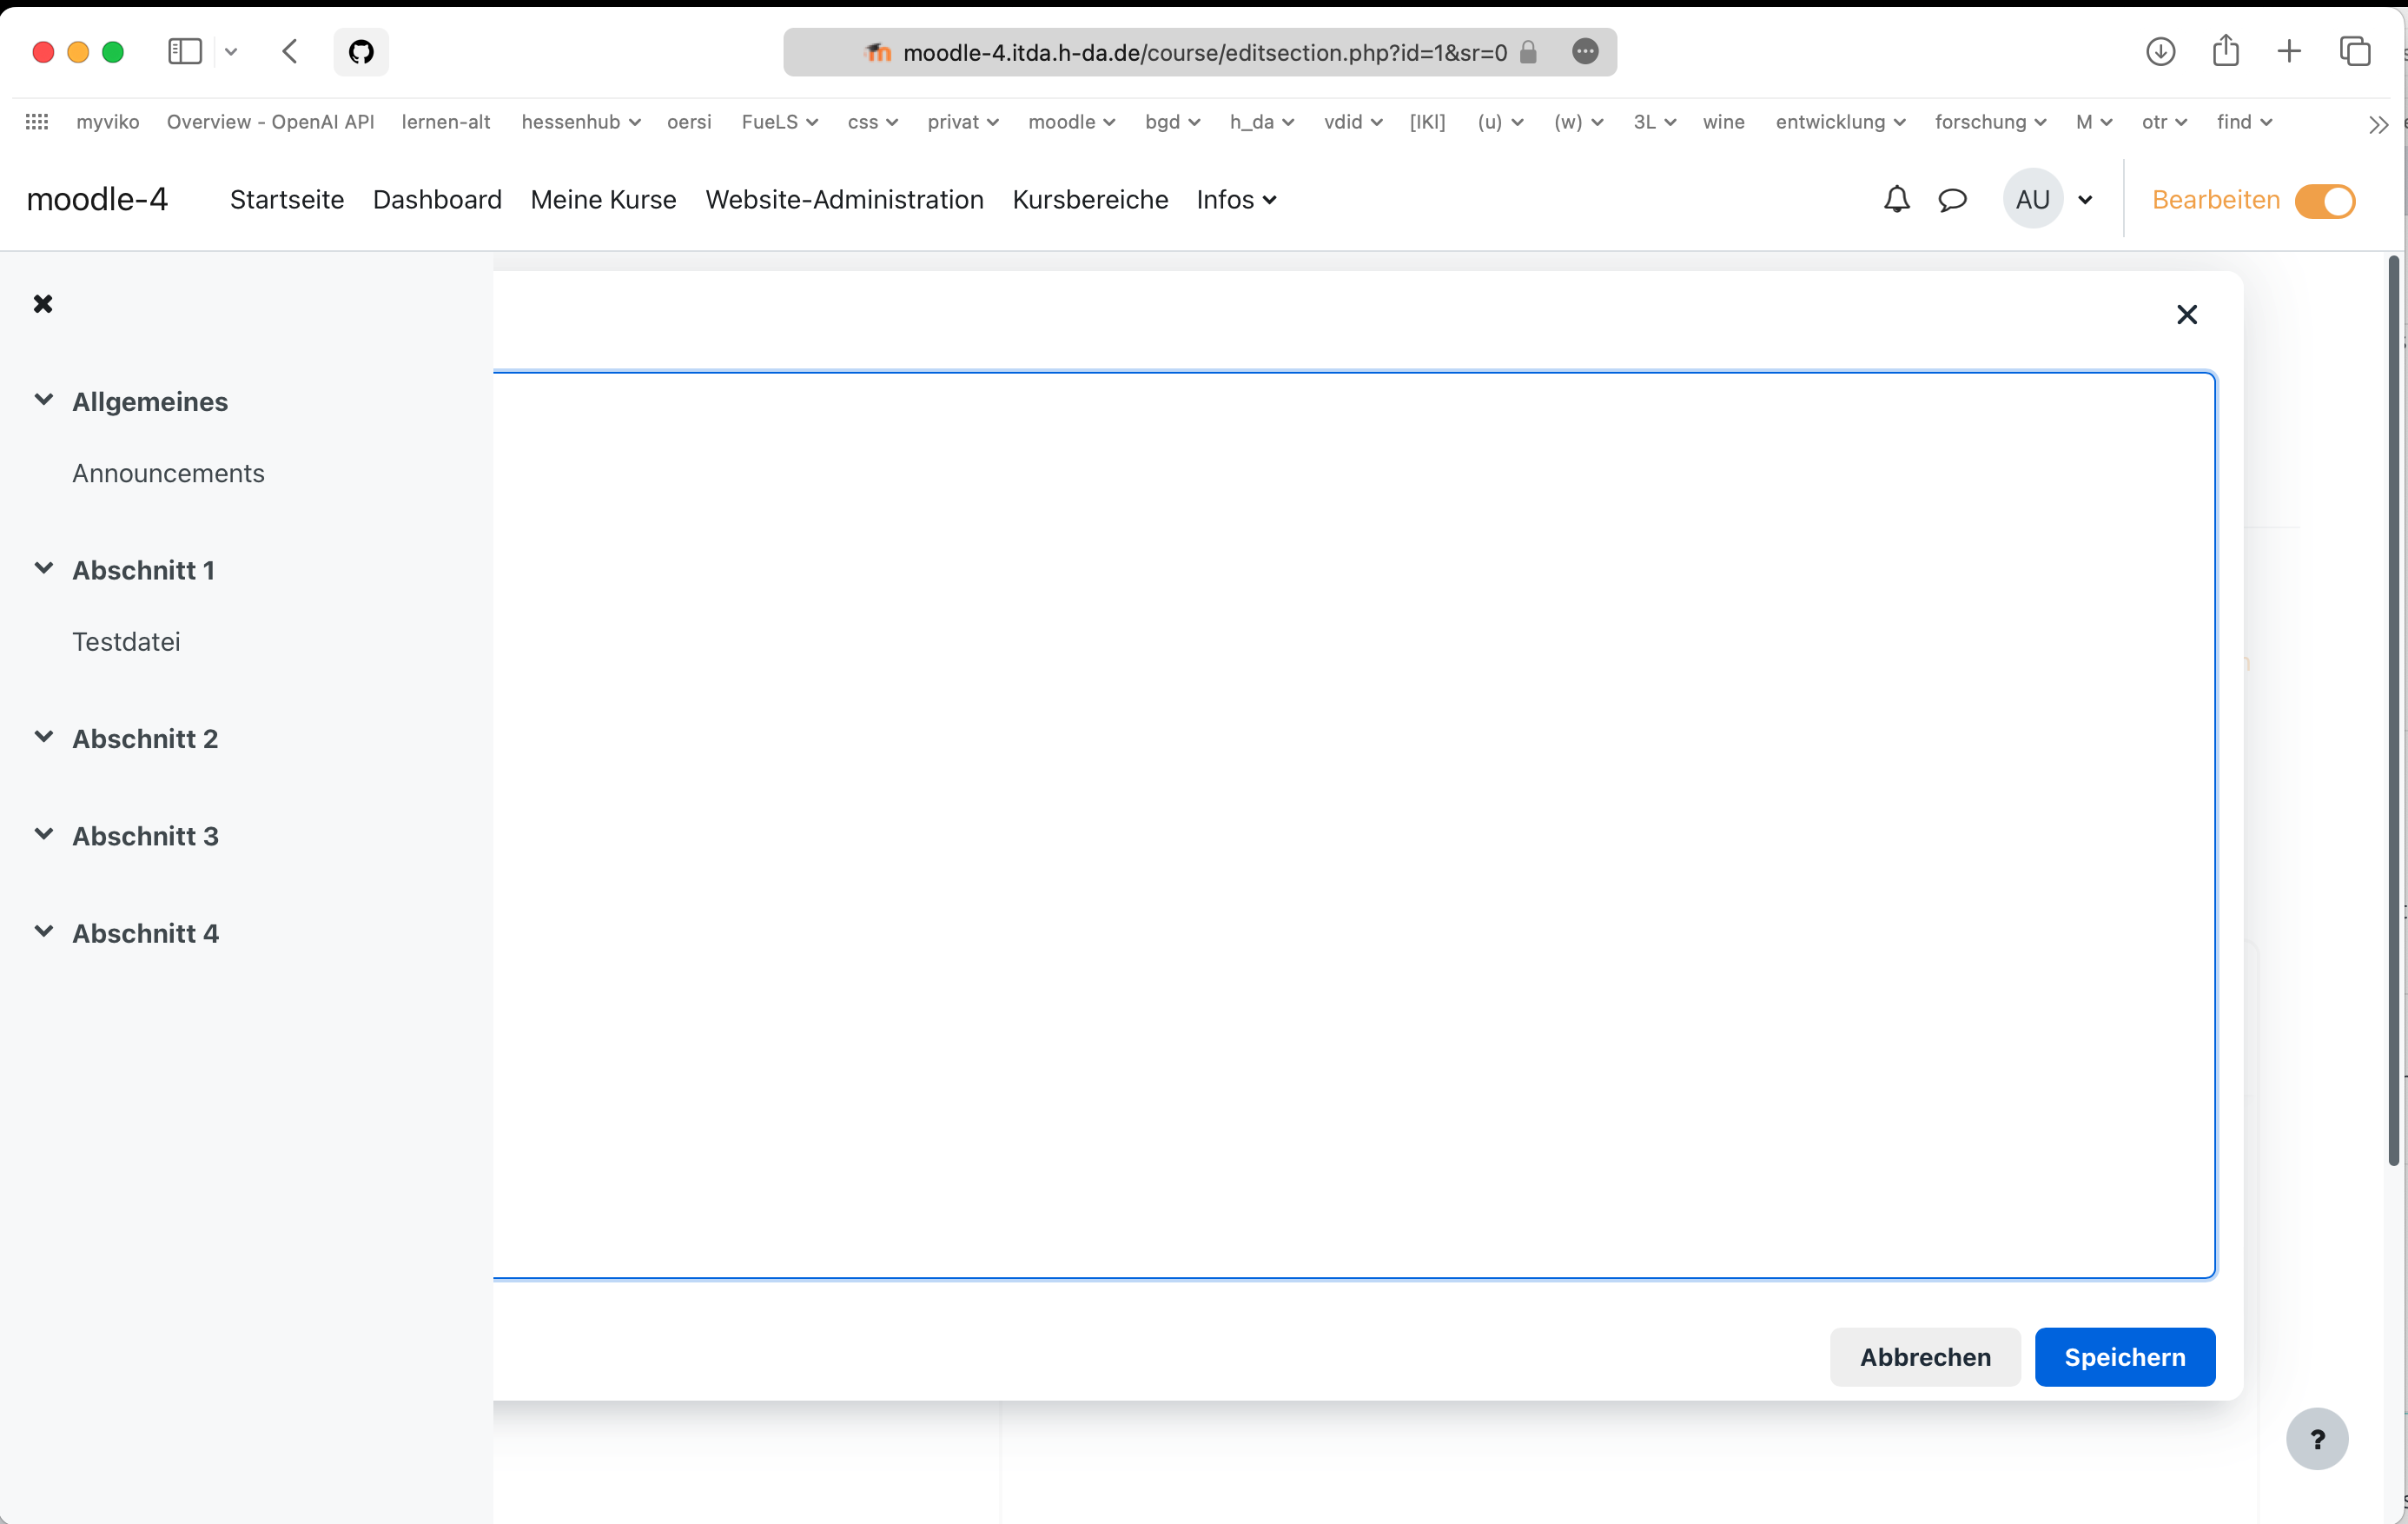Expand the FueLS bookmark folder
This screenshot has width=2408, height=1524.
(780, 122)
